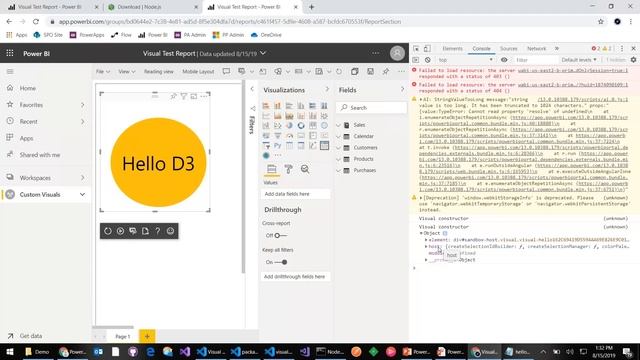Viewport: 640px width, 360px height.
Task: Collapse the left navigation hamburger menu
Action: pos(10,71)
